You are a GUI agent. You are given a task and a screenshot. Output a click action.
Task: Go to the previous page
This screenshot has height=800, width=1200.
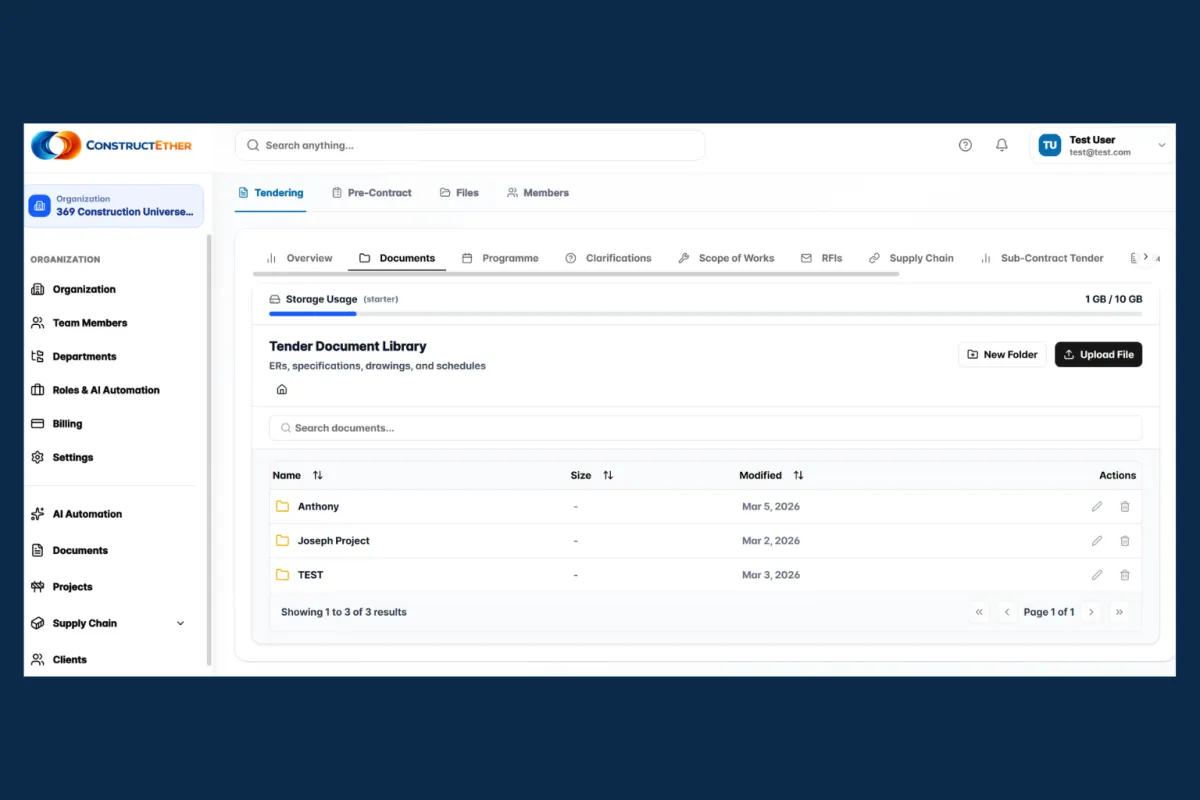[1007, 612]
